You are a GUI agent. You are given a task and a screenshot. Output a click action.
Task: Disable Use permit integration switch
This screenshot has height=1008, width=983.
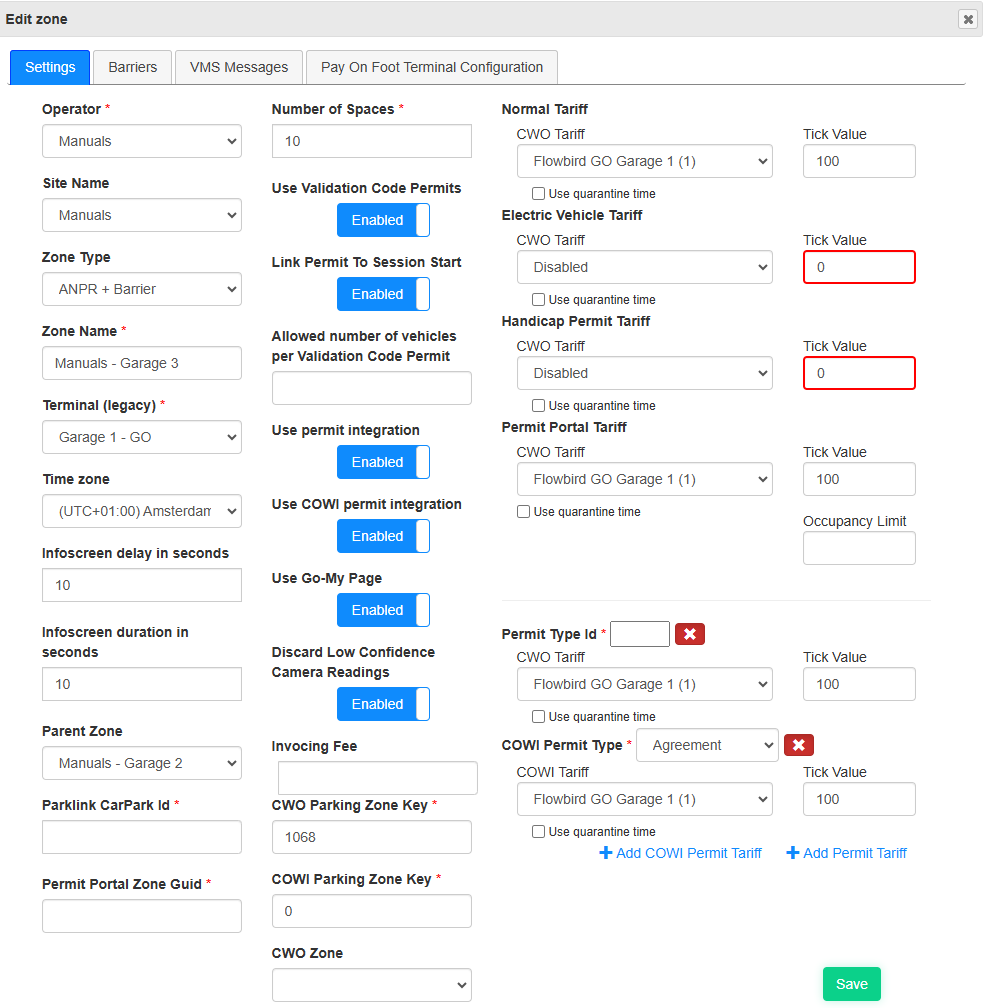coord(383,462)
